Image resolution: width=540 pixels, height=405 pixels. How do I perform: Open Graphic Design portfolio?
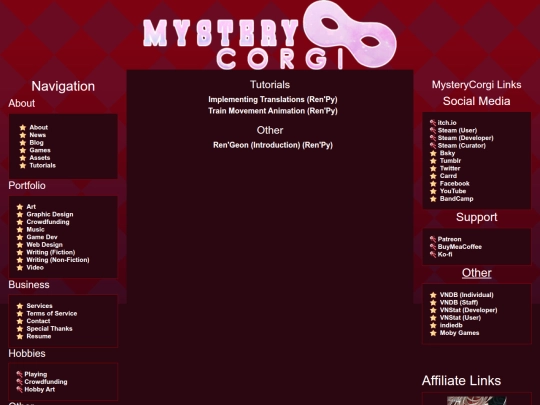50,214
